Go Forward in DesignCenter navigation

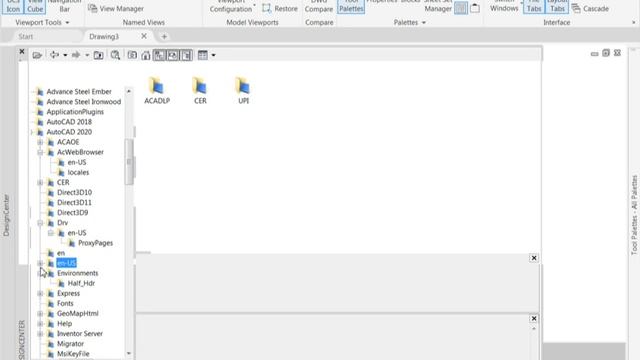[x=76, y=55]
